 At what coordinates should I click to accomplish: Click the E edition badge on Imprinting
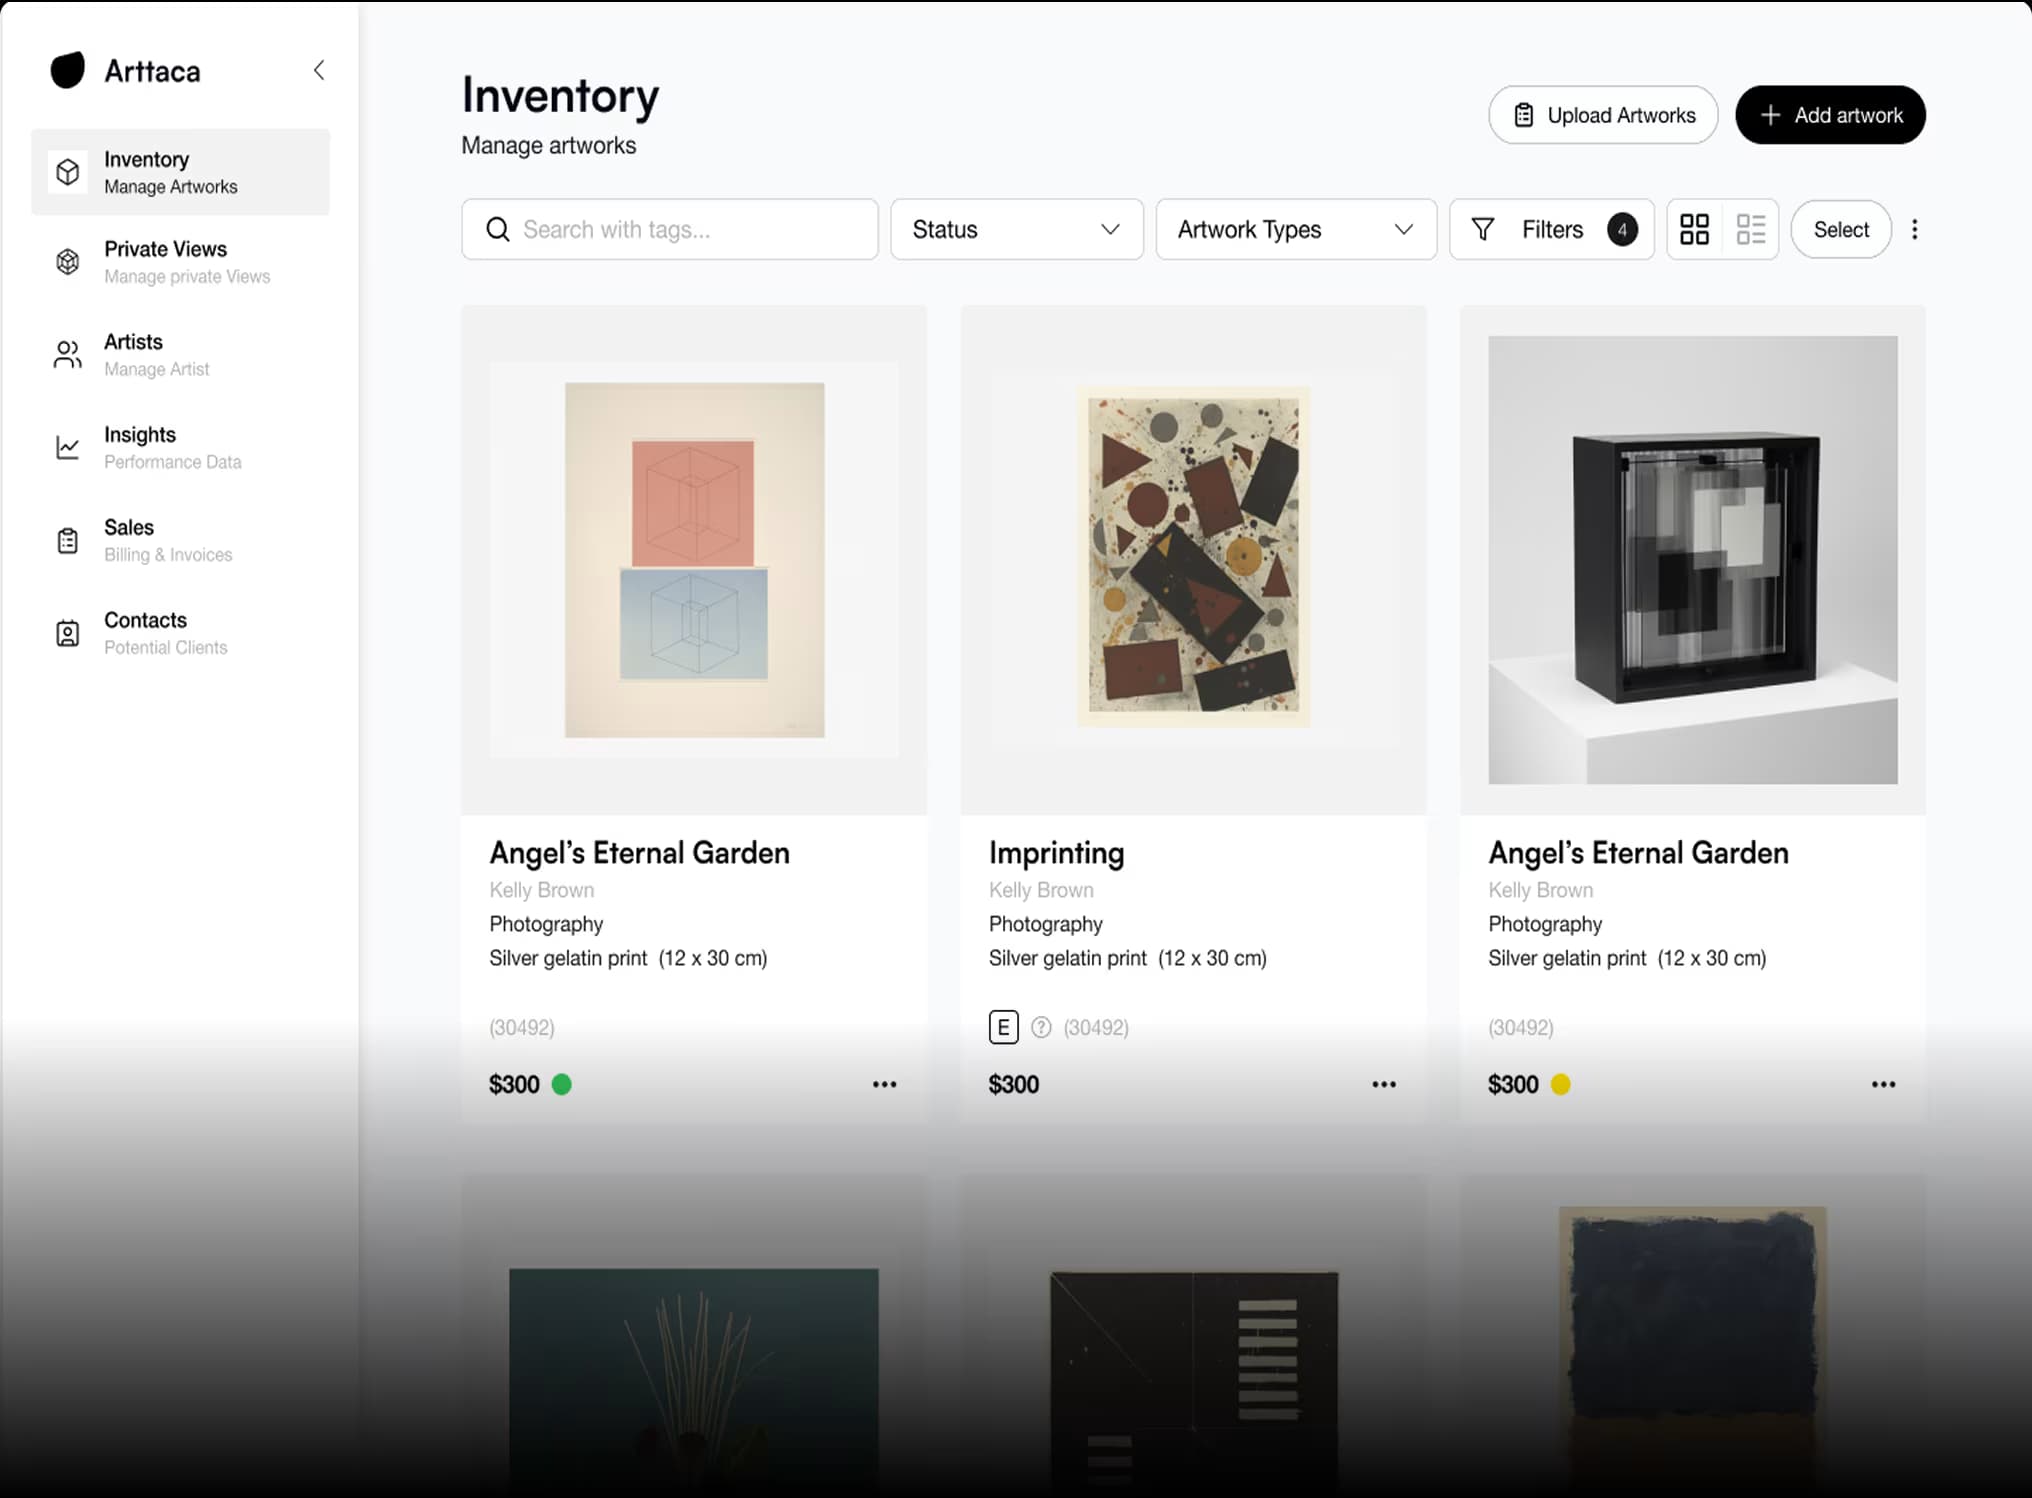tap(1003, 1027)
